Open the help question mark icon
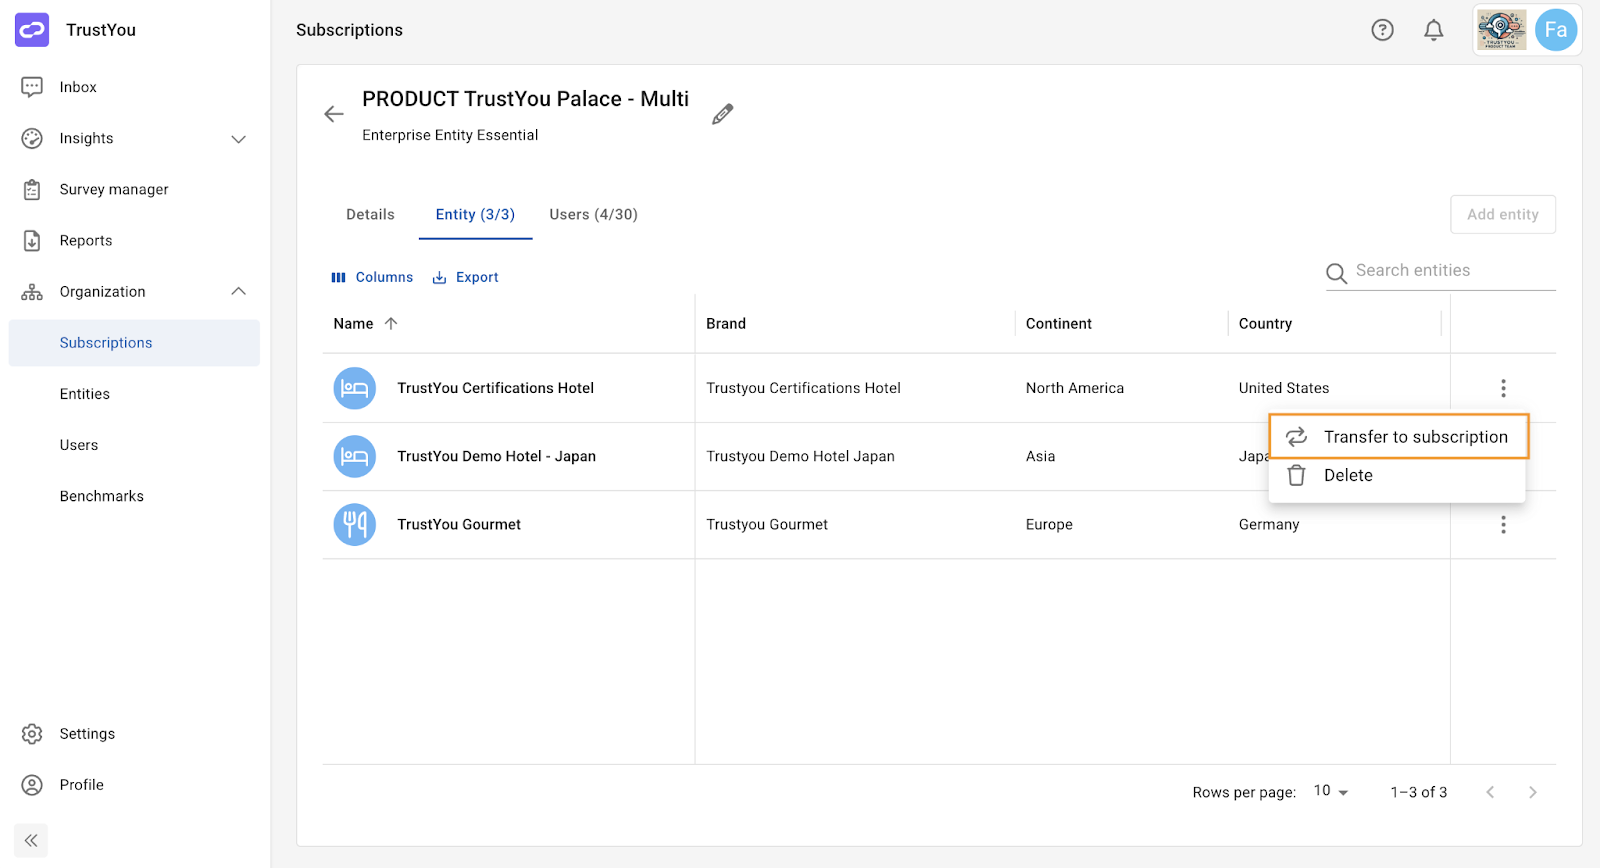 tap(1382, 30)
